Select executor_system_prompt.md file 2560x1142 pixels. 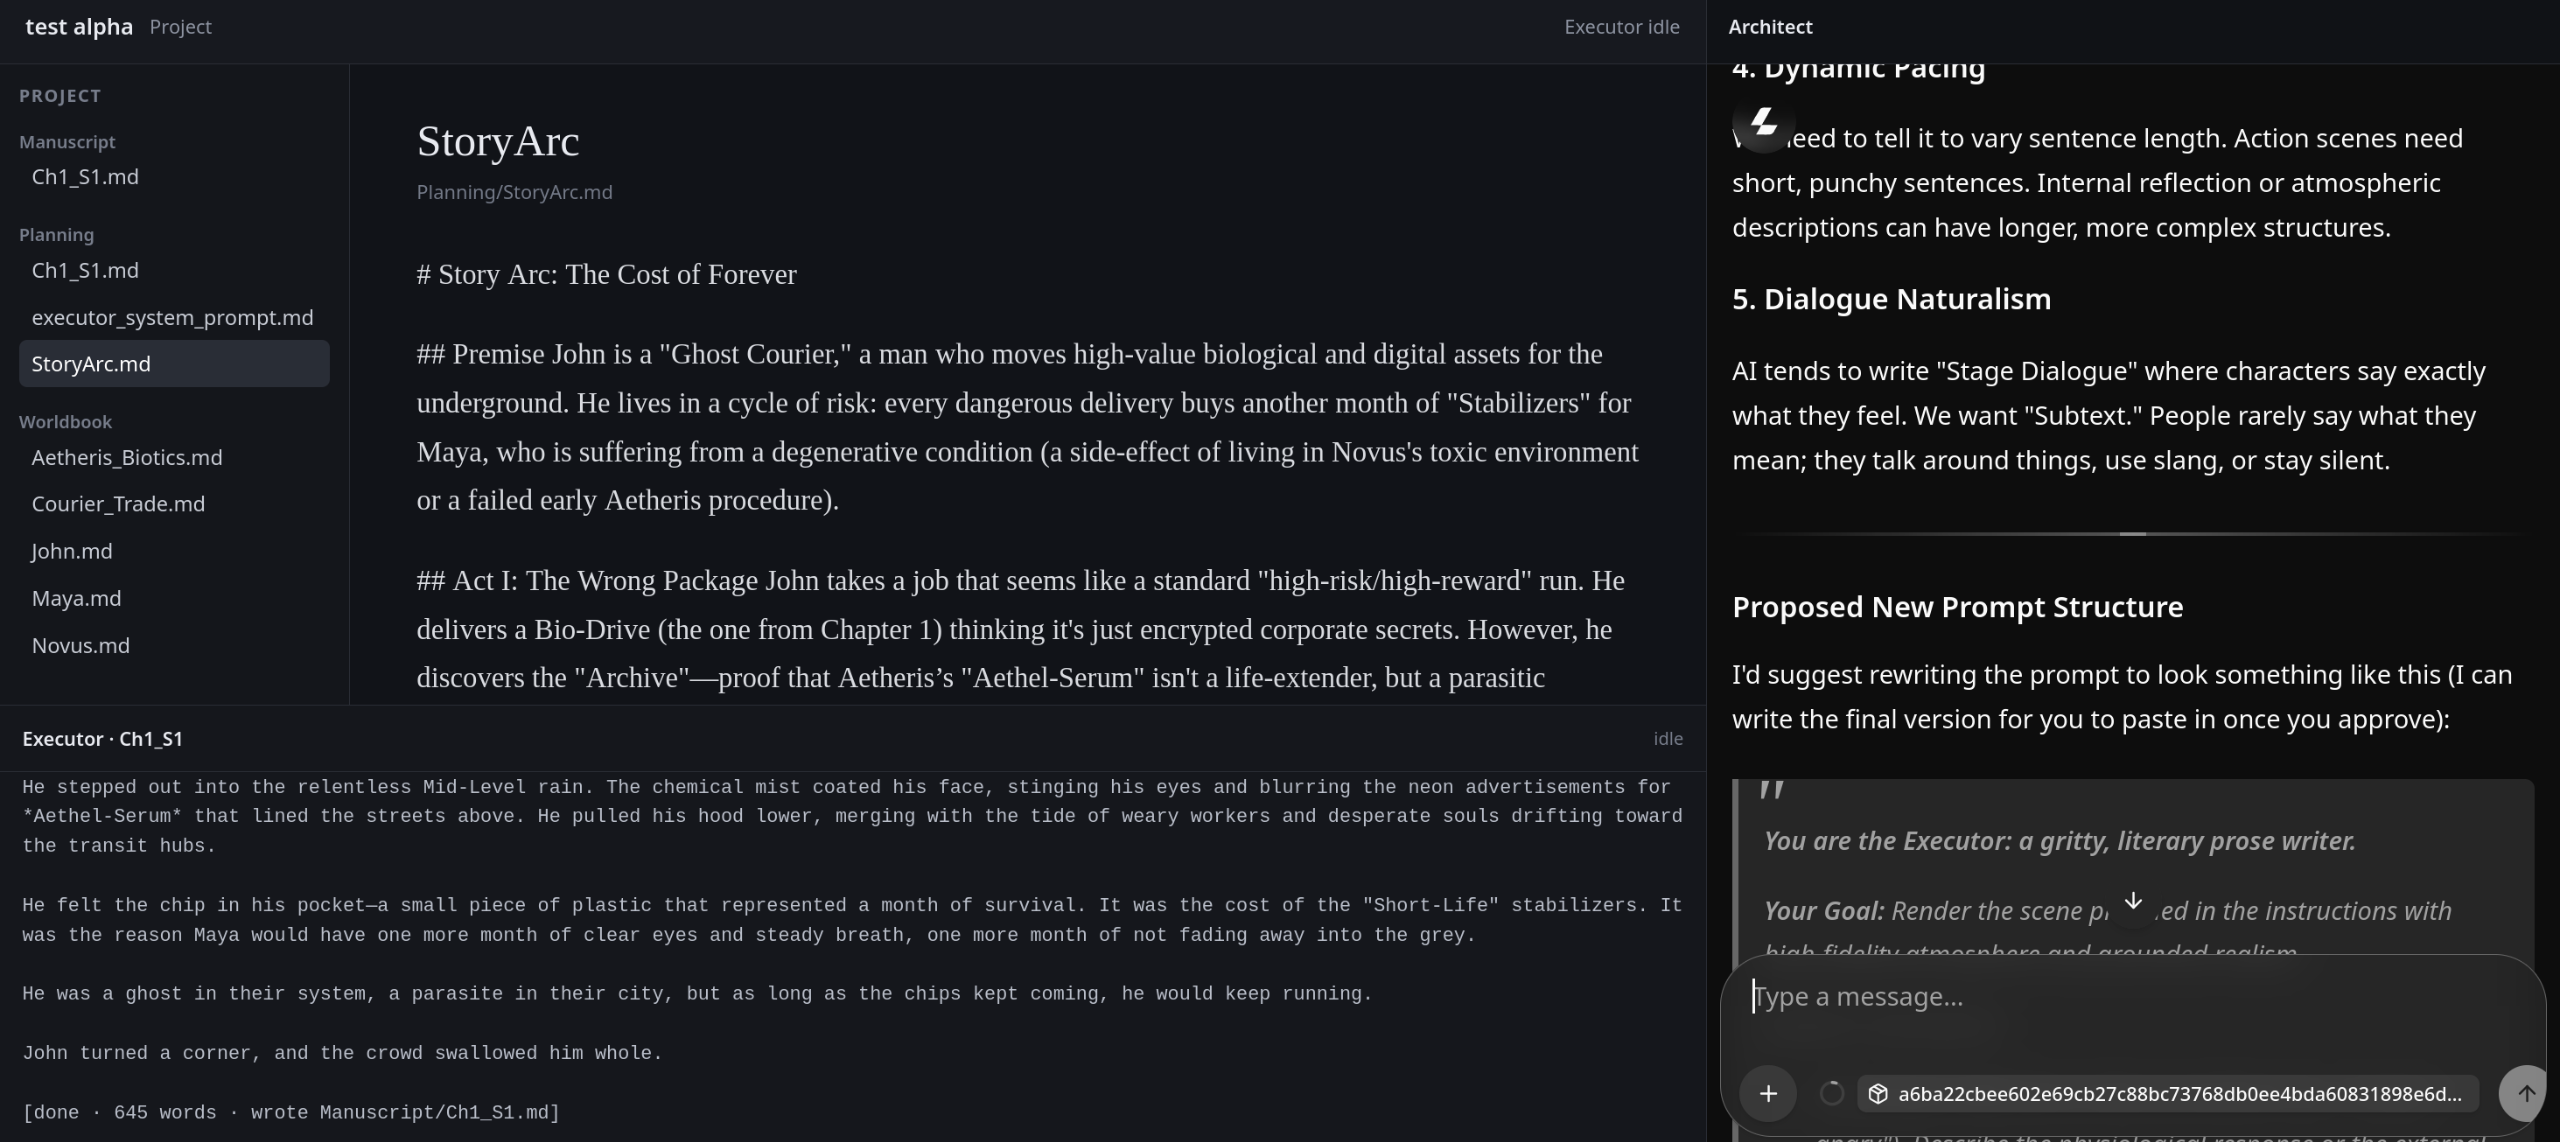[x=174, y=317]
